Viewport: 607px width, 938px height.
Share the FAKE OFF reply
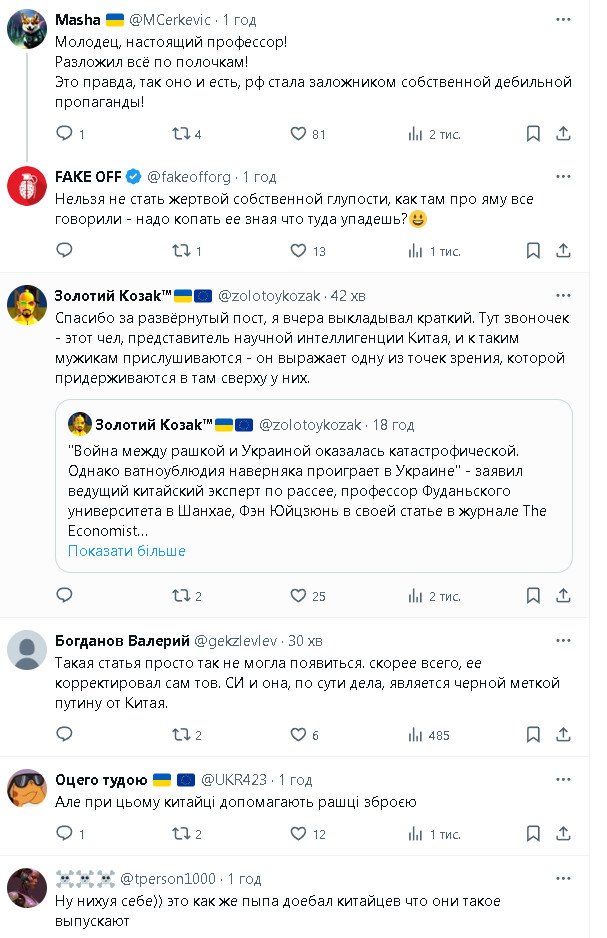tap(564, 251)
